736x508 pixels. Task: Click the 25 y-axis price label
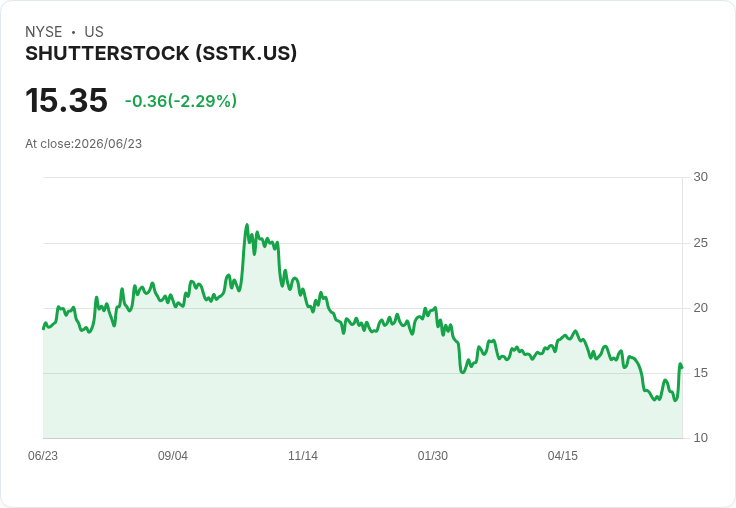700,243
